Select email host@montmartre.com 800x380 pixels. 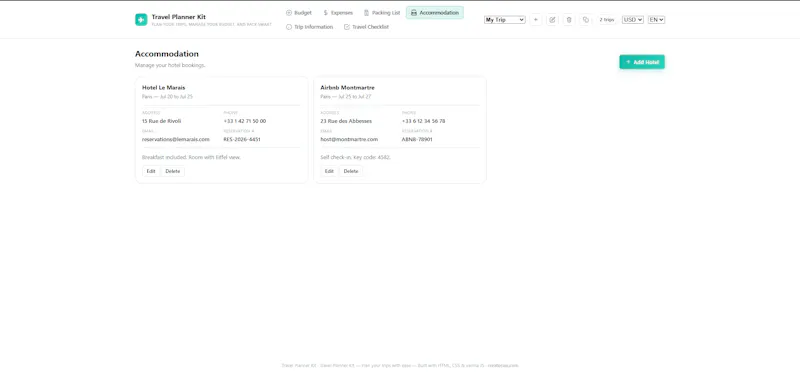[x=349, y=139]
